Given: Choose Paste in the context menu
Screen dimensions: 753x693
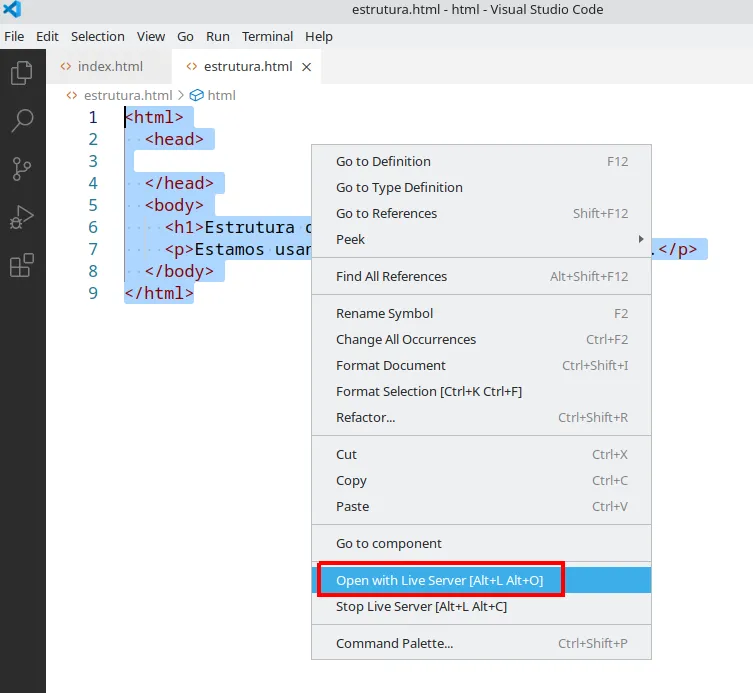Looking at the screenshot, I should (481, 506).
